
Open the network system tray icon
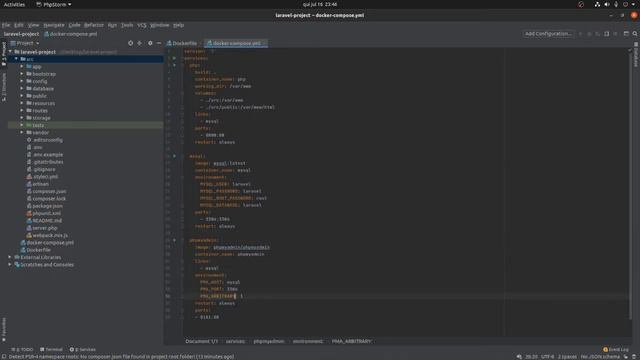597,4
